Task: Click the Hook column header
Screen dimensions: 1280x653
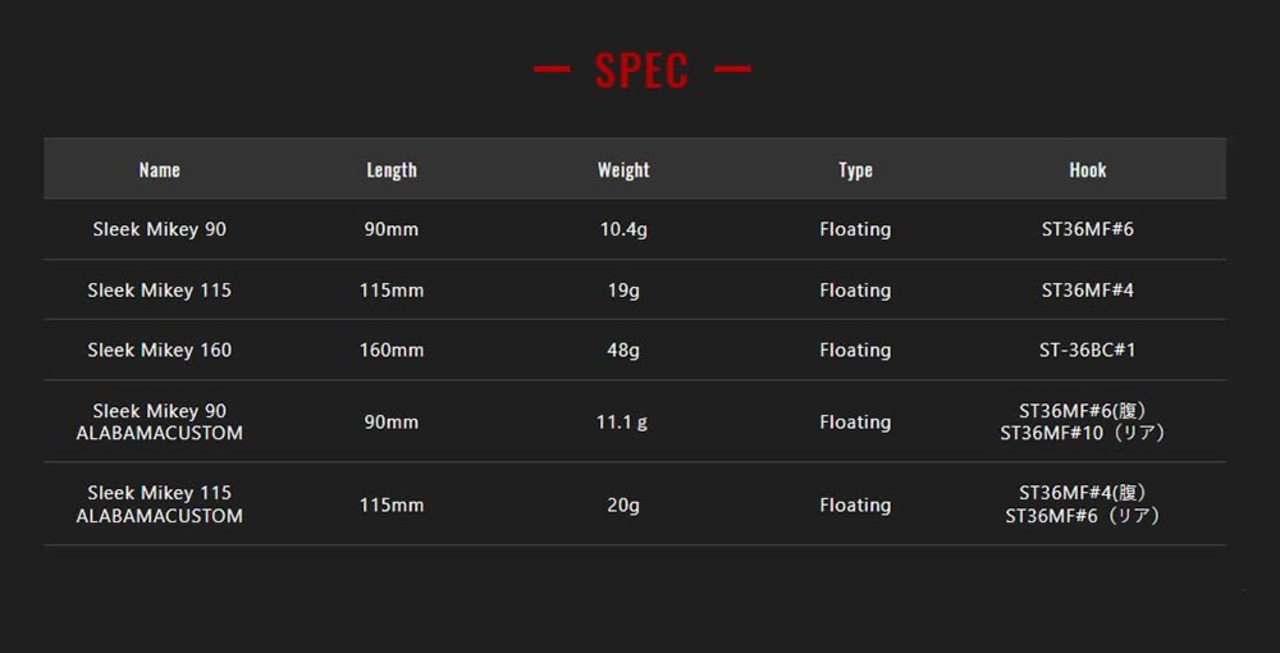Action: pos(1087,170)
